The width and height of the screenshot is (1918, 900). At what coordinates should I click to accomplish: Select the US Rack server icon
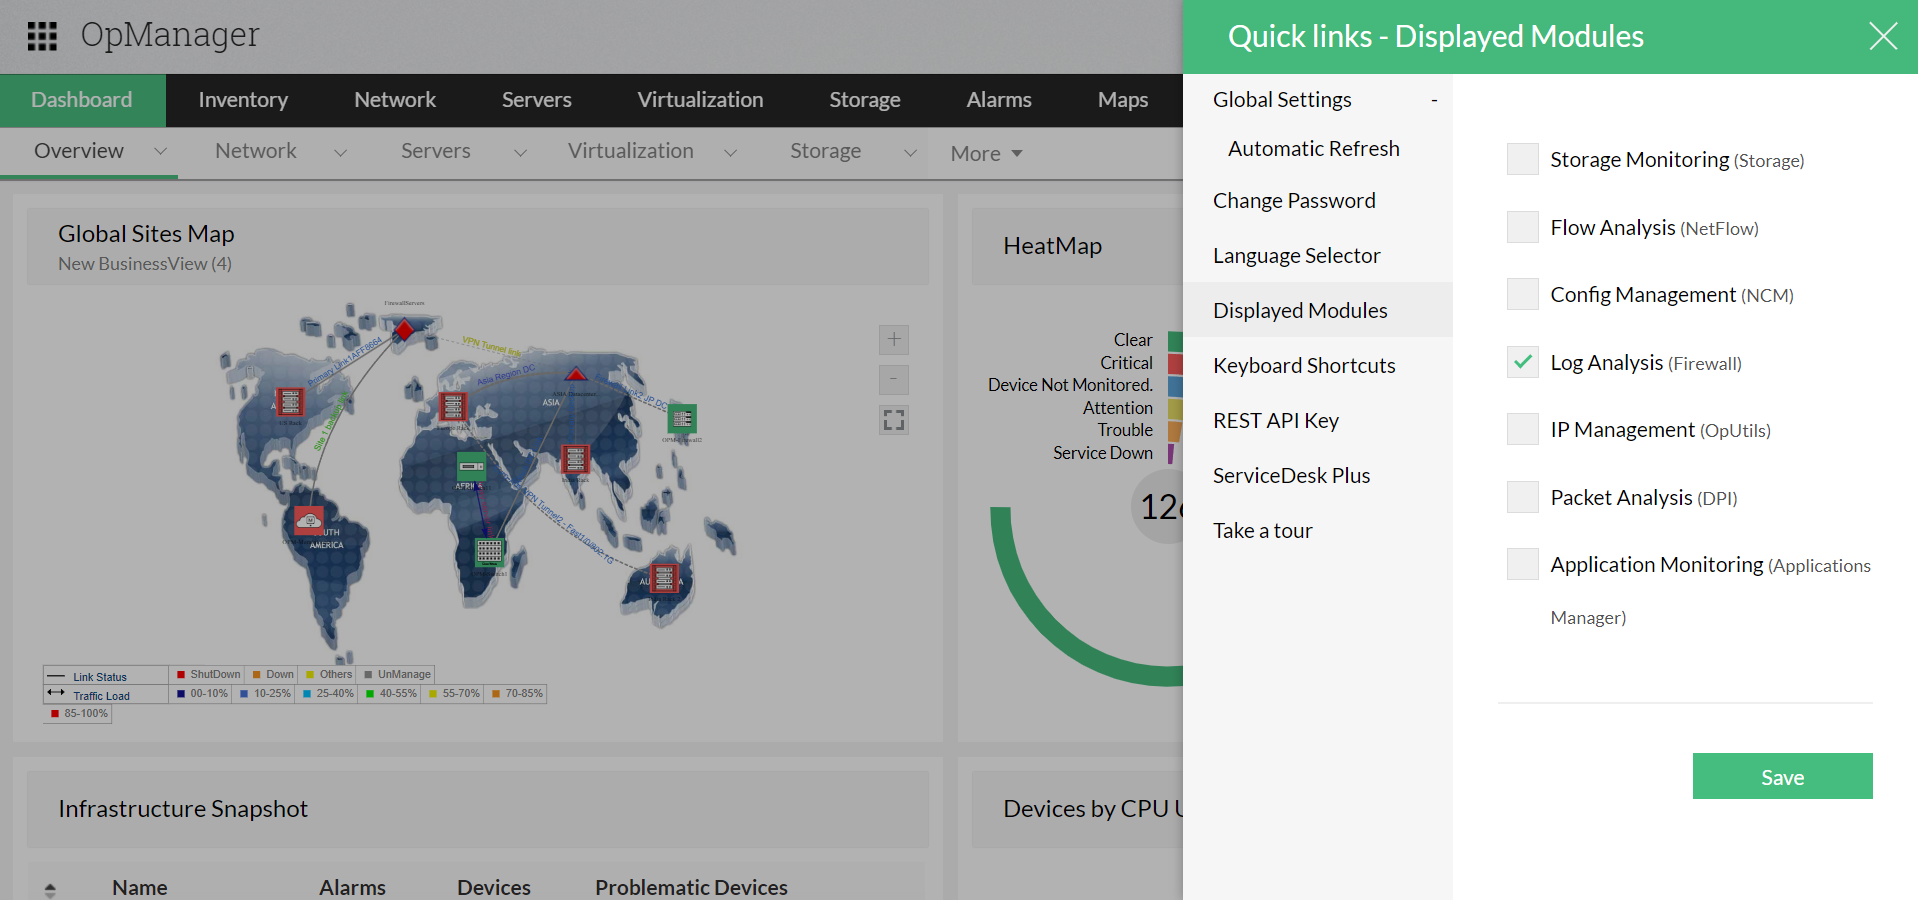290,402
